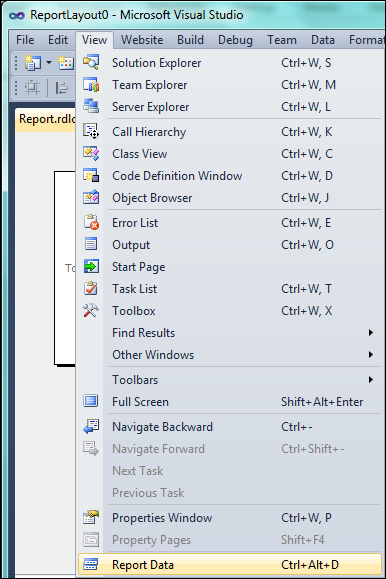Open the dropdown arrow next to New Project

49,63
